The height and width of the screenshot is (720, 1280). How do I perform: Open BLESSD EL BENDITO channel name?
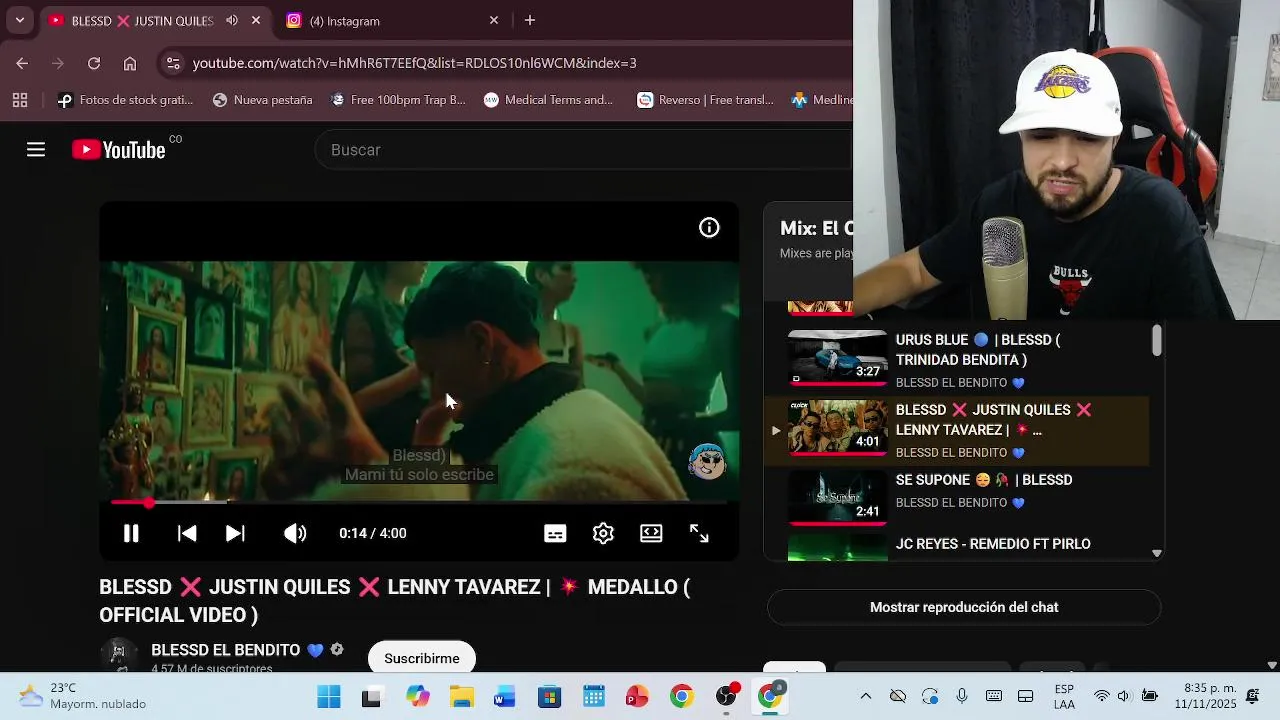pos(226,650)
